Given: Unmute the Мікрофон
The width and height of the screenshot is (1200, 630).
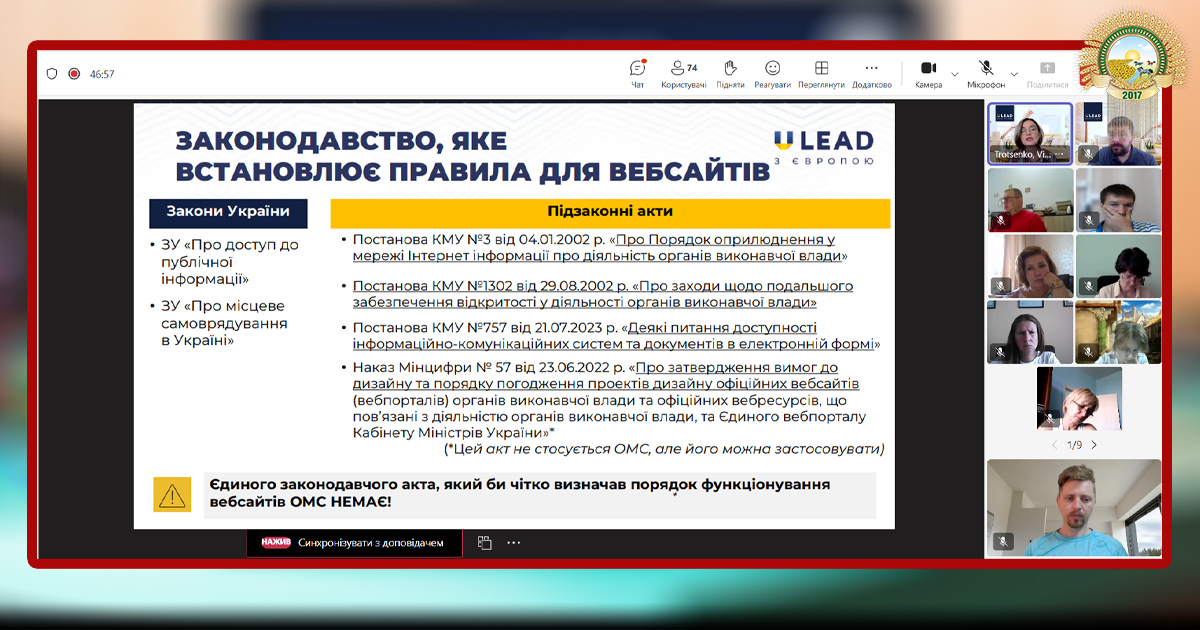Looking at the screenshot, I should point(985,74).
